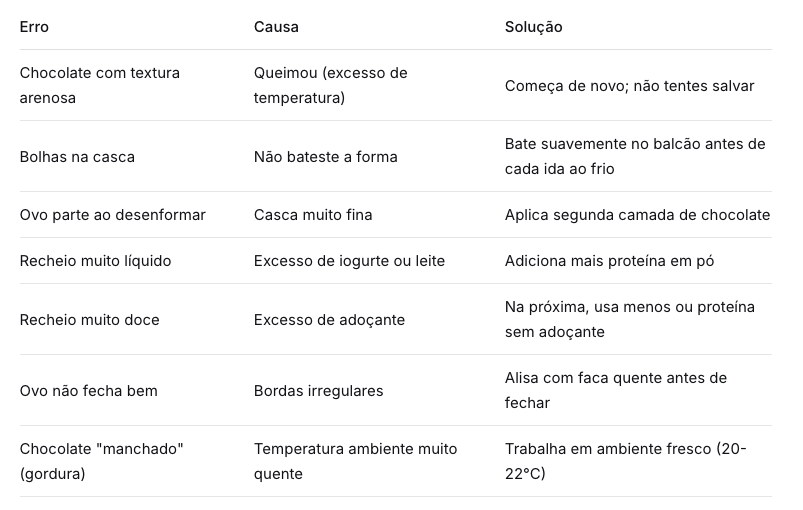803x510 pixels.
Task: Select "Começa de novo; não tentes salvar" text
Action: [629, 86]
